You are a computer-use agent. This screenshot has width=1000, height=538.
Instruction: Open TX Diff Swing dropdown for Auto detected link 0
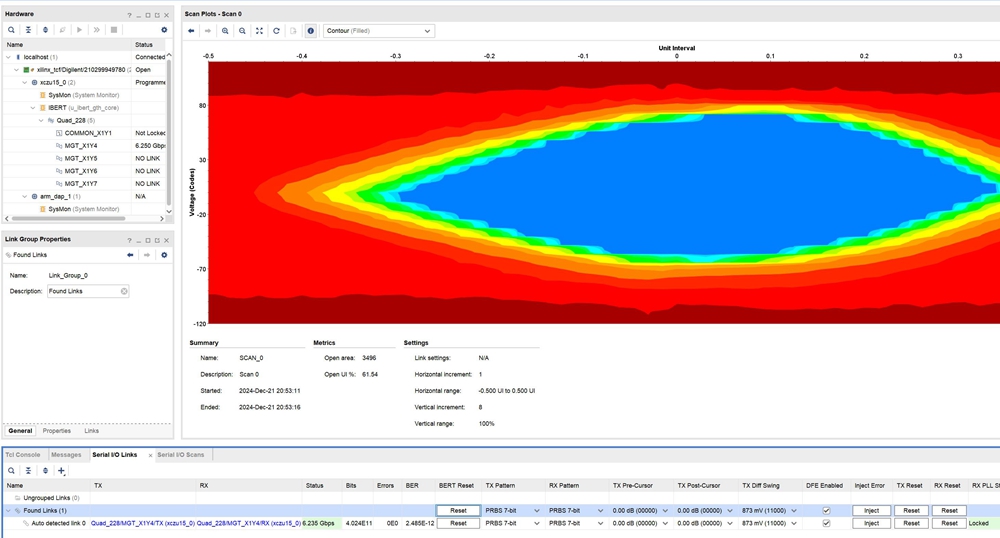coord(794,523)
